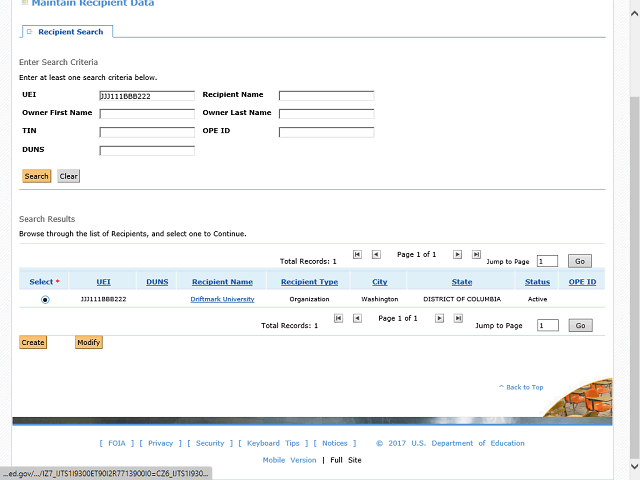Sort results by City column
640x480 pixels.
(x=380, y=282)
